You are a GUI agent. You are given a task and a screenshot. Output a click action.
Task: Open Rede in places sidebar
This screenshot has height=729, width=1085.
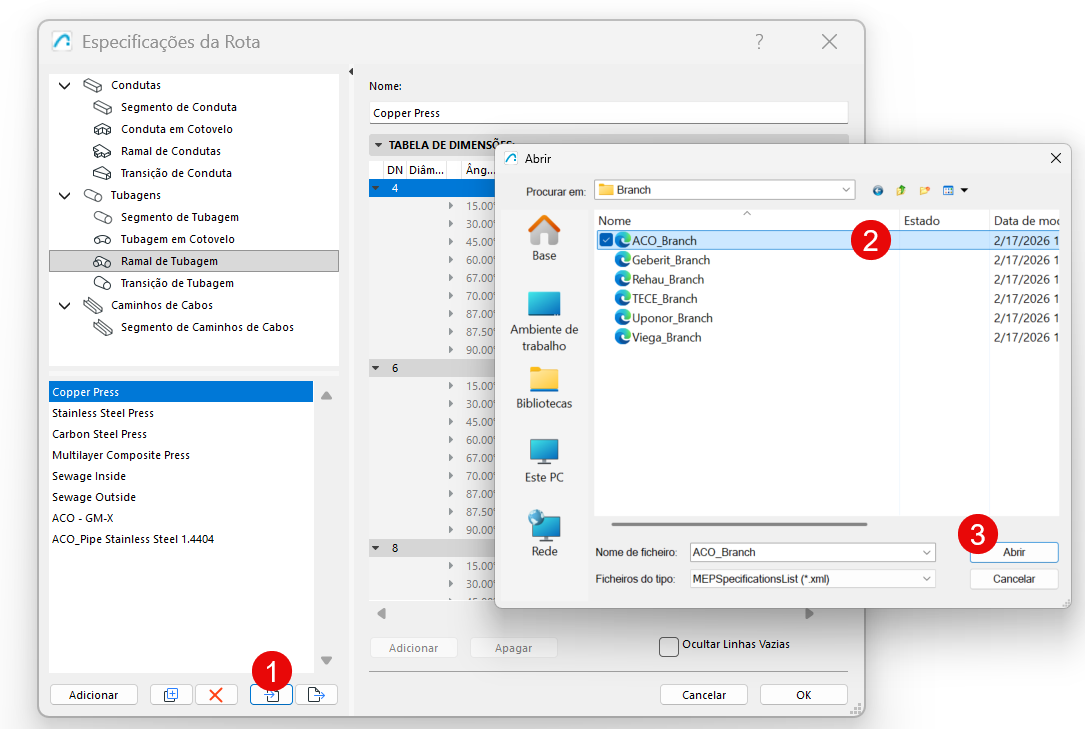pyautogui.click(x=544, y=533)
